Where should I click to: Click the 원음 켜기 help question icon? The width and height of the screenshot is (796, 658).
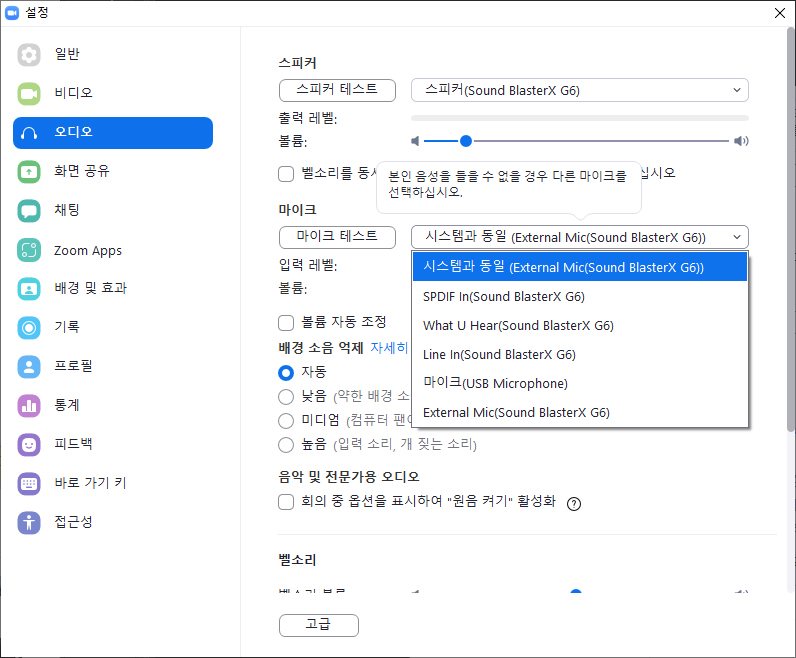pyautogui.click(x=574, y=504)
